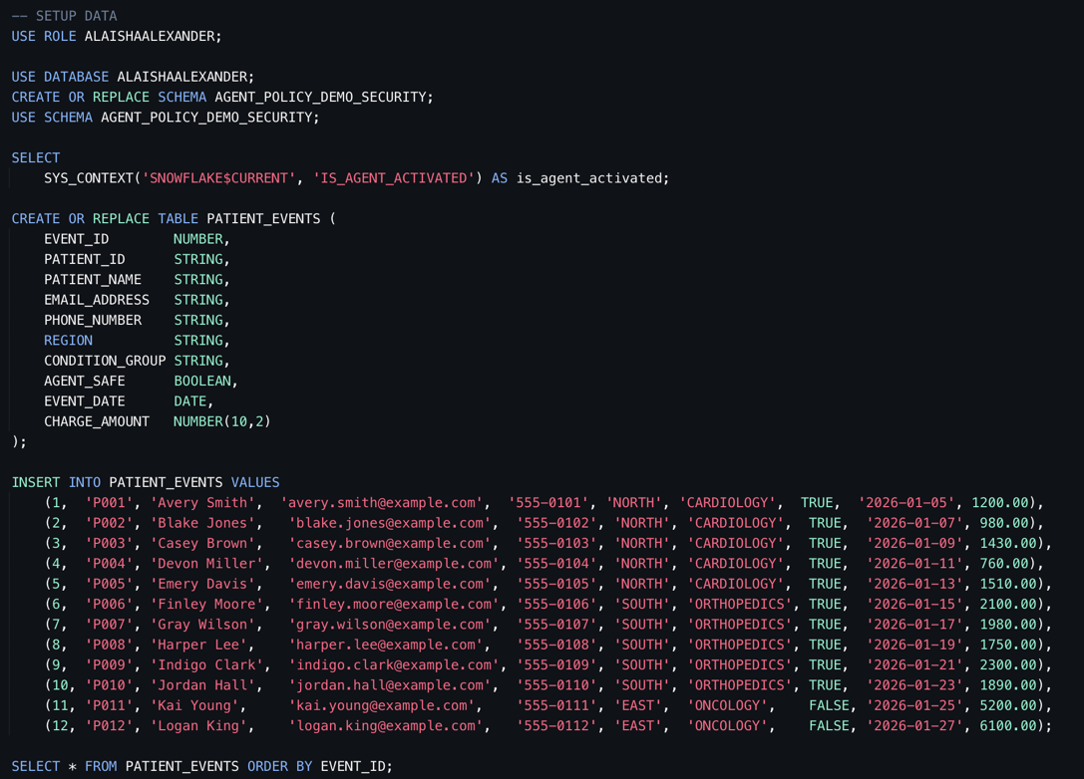Screen dimensions: 1084x779
Task: Click the 'SNOWFLAKE$CURRENT' string literal
Action: click(x=218, y=178)
